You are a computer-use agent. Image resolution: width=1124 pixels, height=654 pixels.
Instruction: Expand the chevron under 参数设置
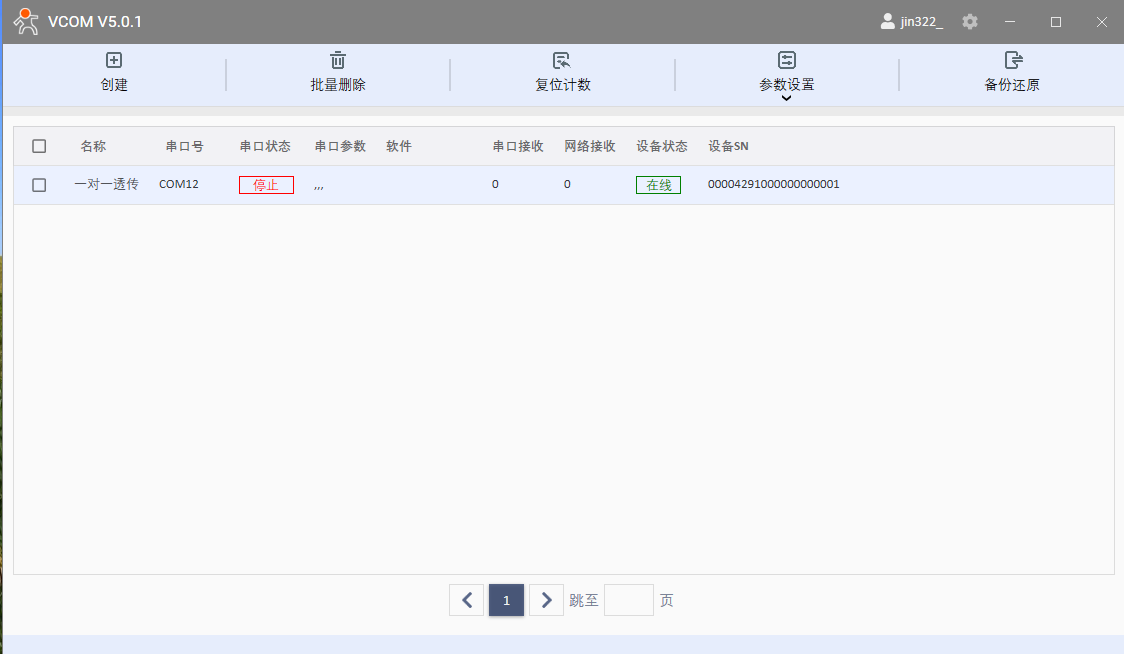[x=786, y=98]
